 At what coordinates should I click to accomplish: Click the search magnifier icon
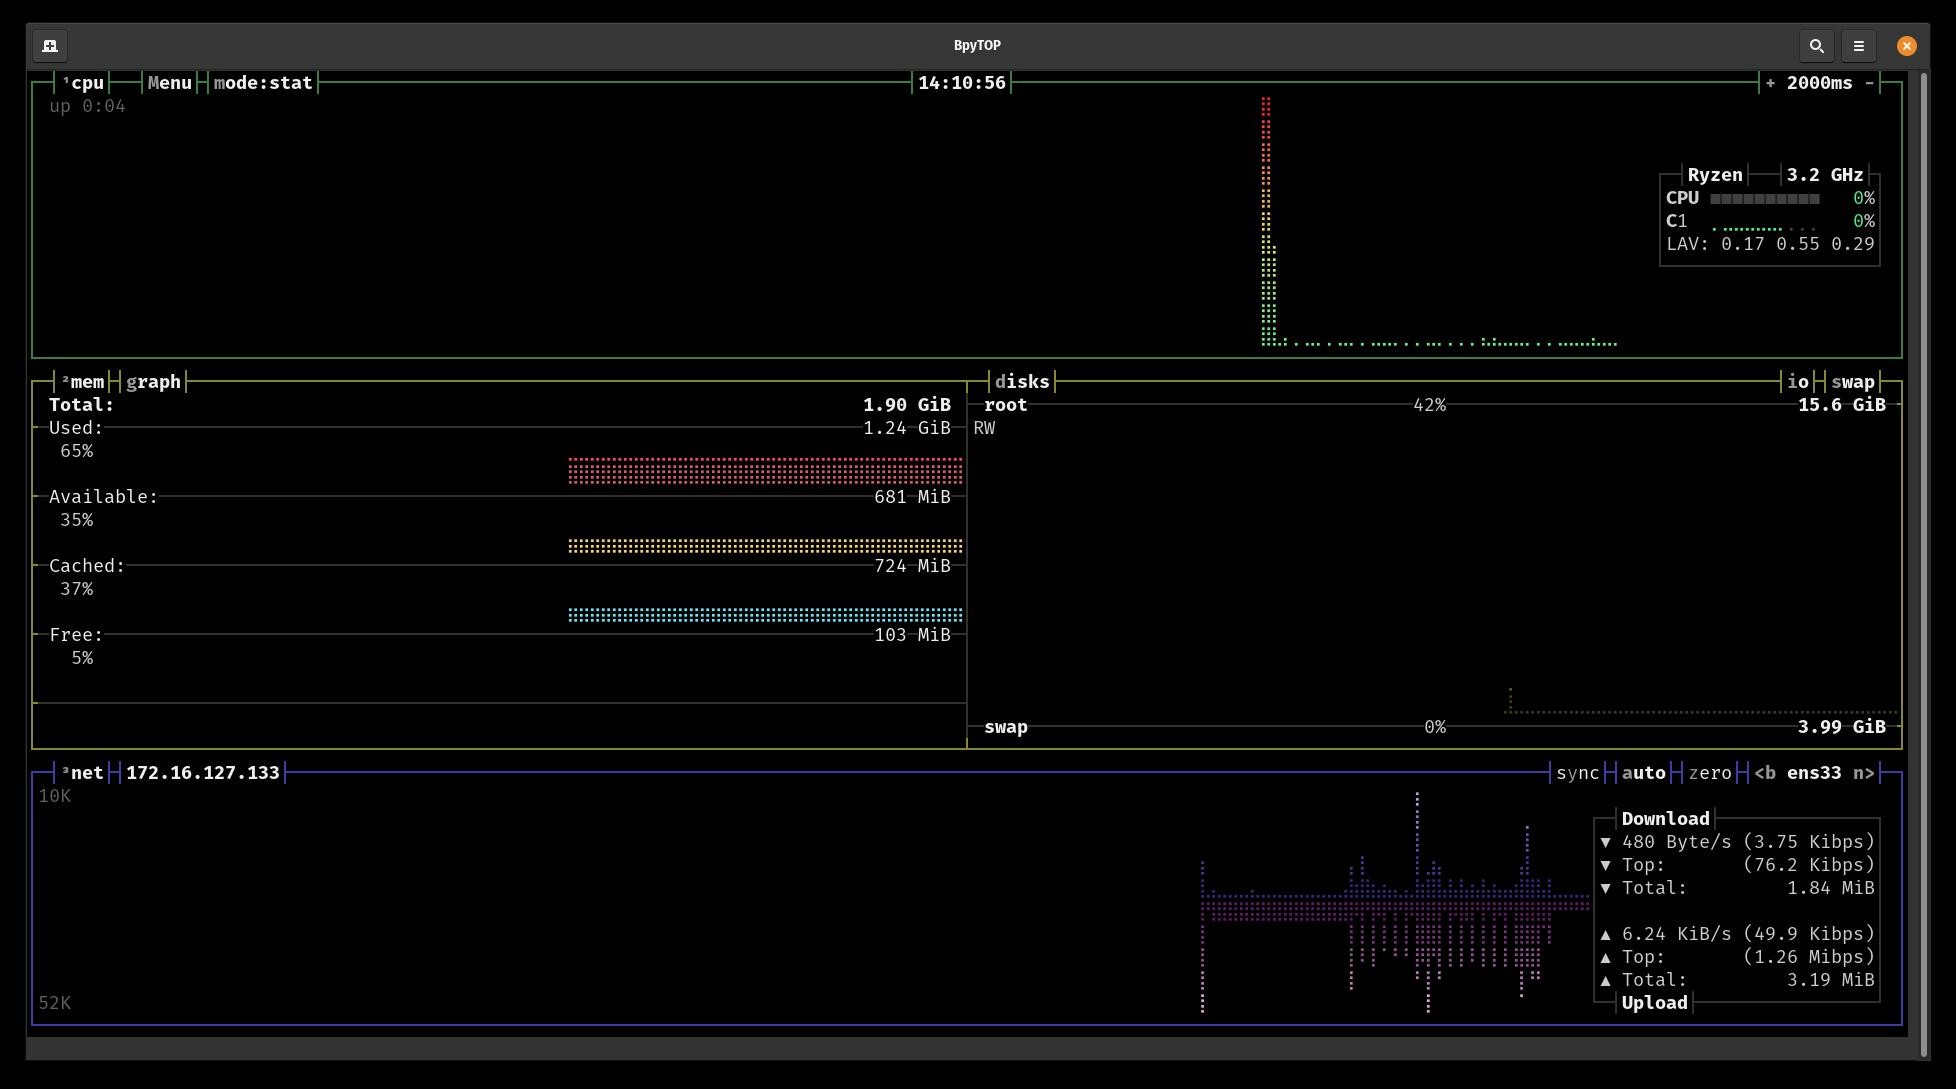(1817, 46)
